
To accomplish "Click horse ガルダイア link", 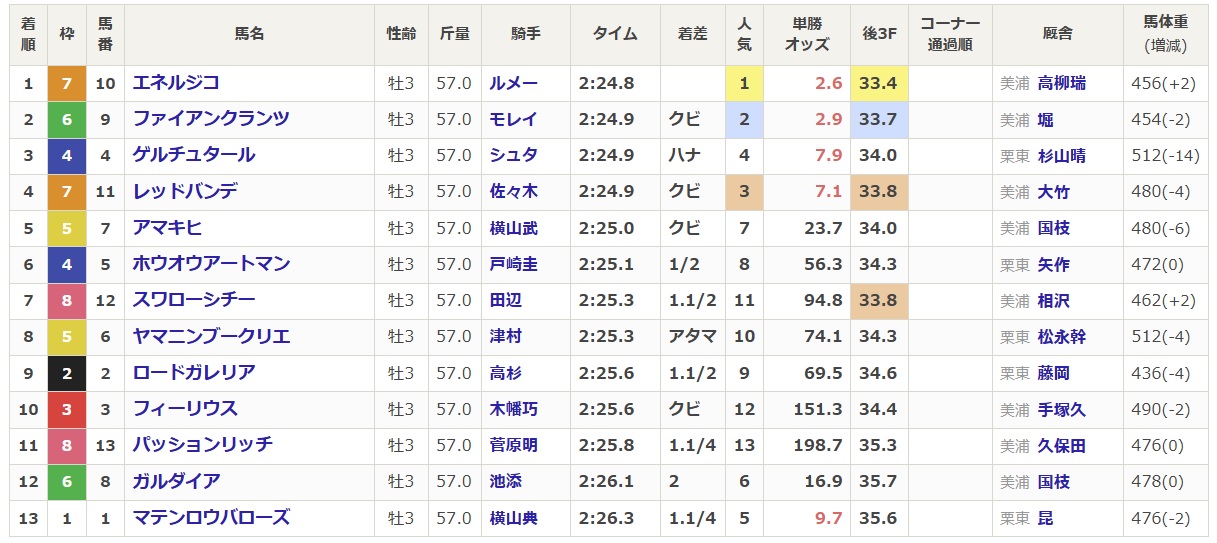I will click(x=176, y=482).
